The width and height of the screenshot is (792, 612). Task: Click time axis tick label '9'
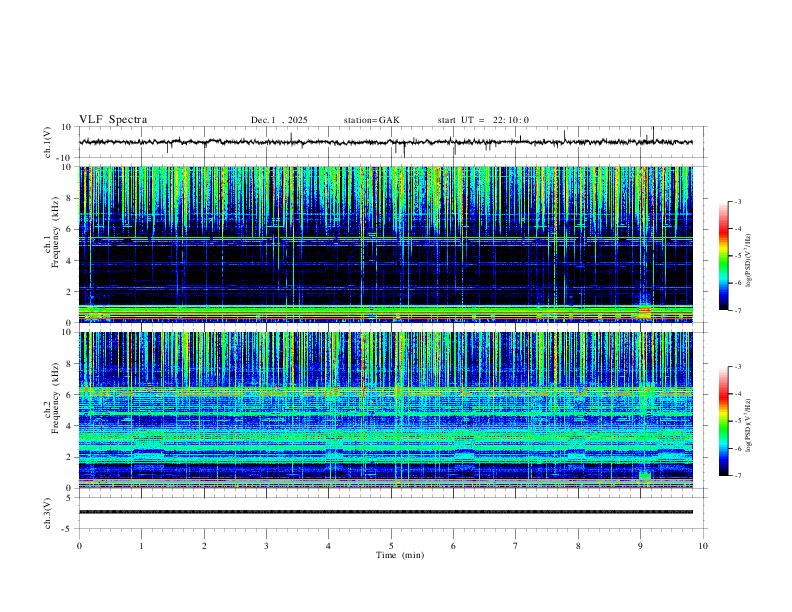point(640,546)
